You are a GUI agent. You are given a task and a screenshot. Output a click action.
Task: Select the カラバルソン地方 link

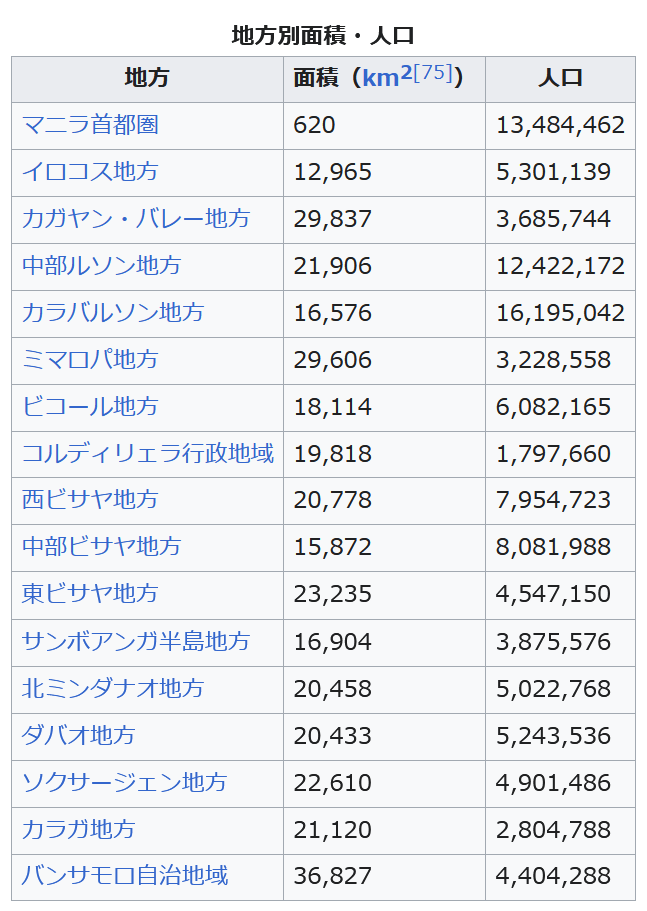point(113,313)
